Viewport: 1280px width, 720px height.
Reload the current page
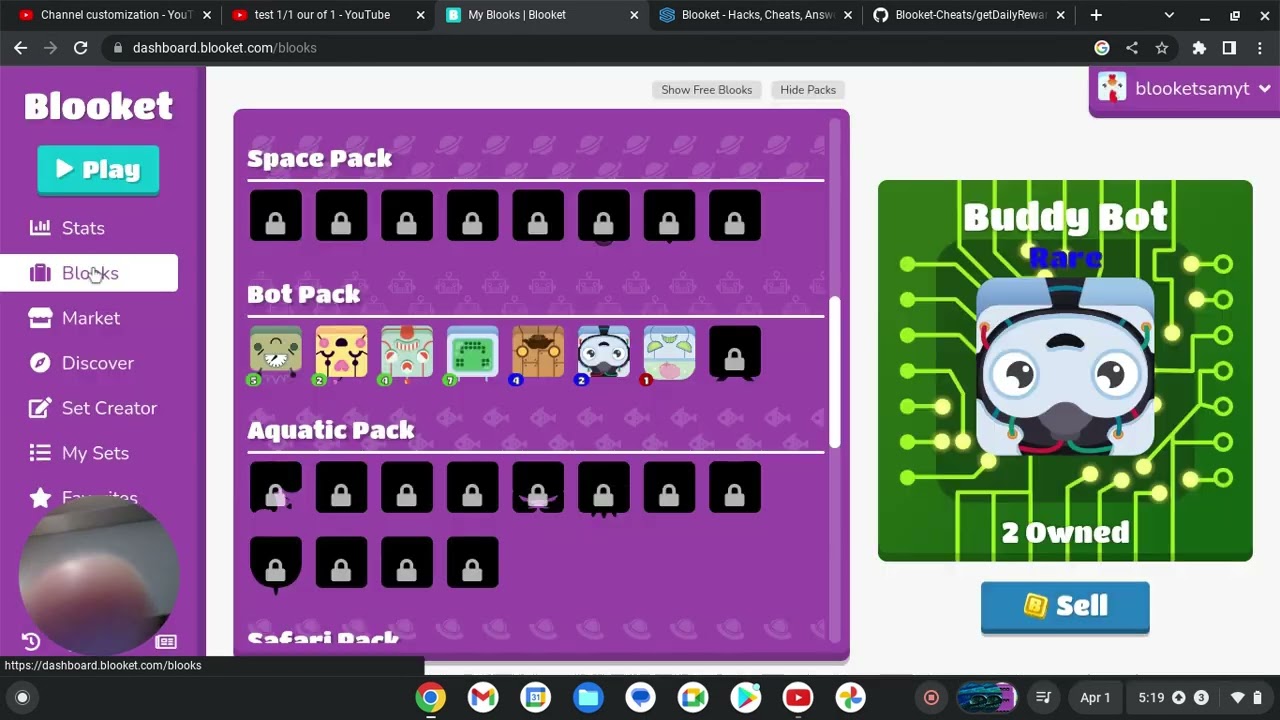pos(81,48)
